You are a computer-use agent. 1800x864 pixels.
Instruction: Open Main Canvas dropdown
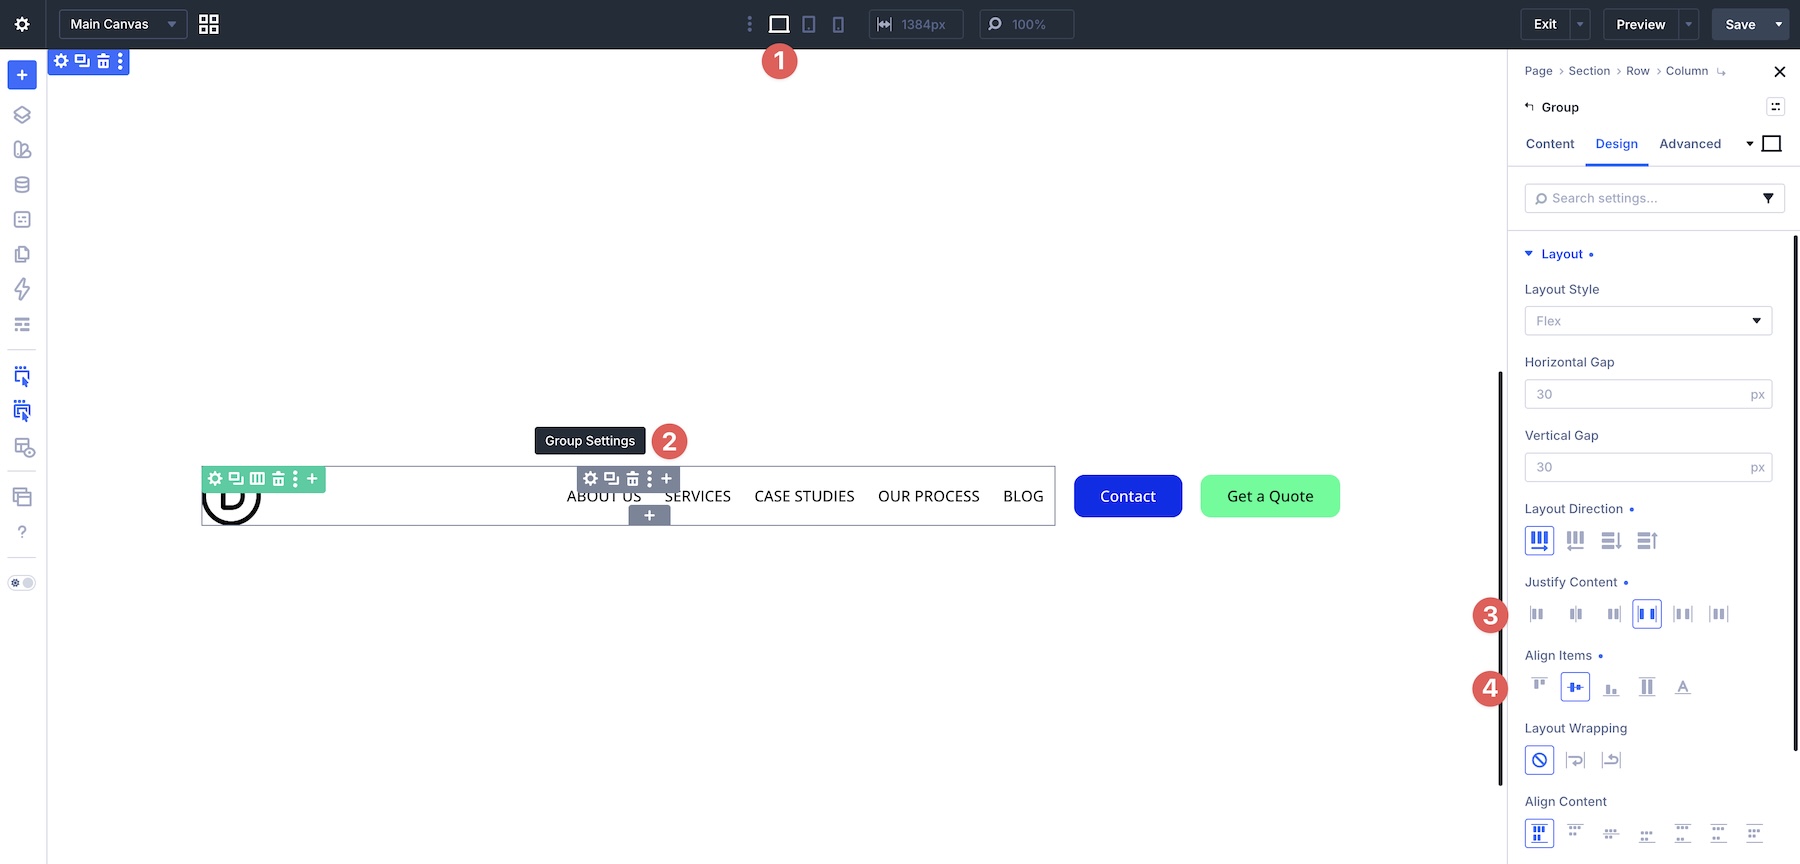123,24
